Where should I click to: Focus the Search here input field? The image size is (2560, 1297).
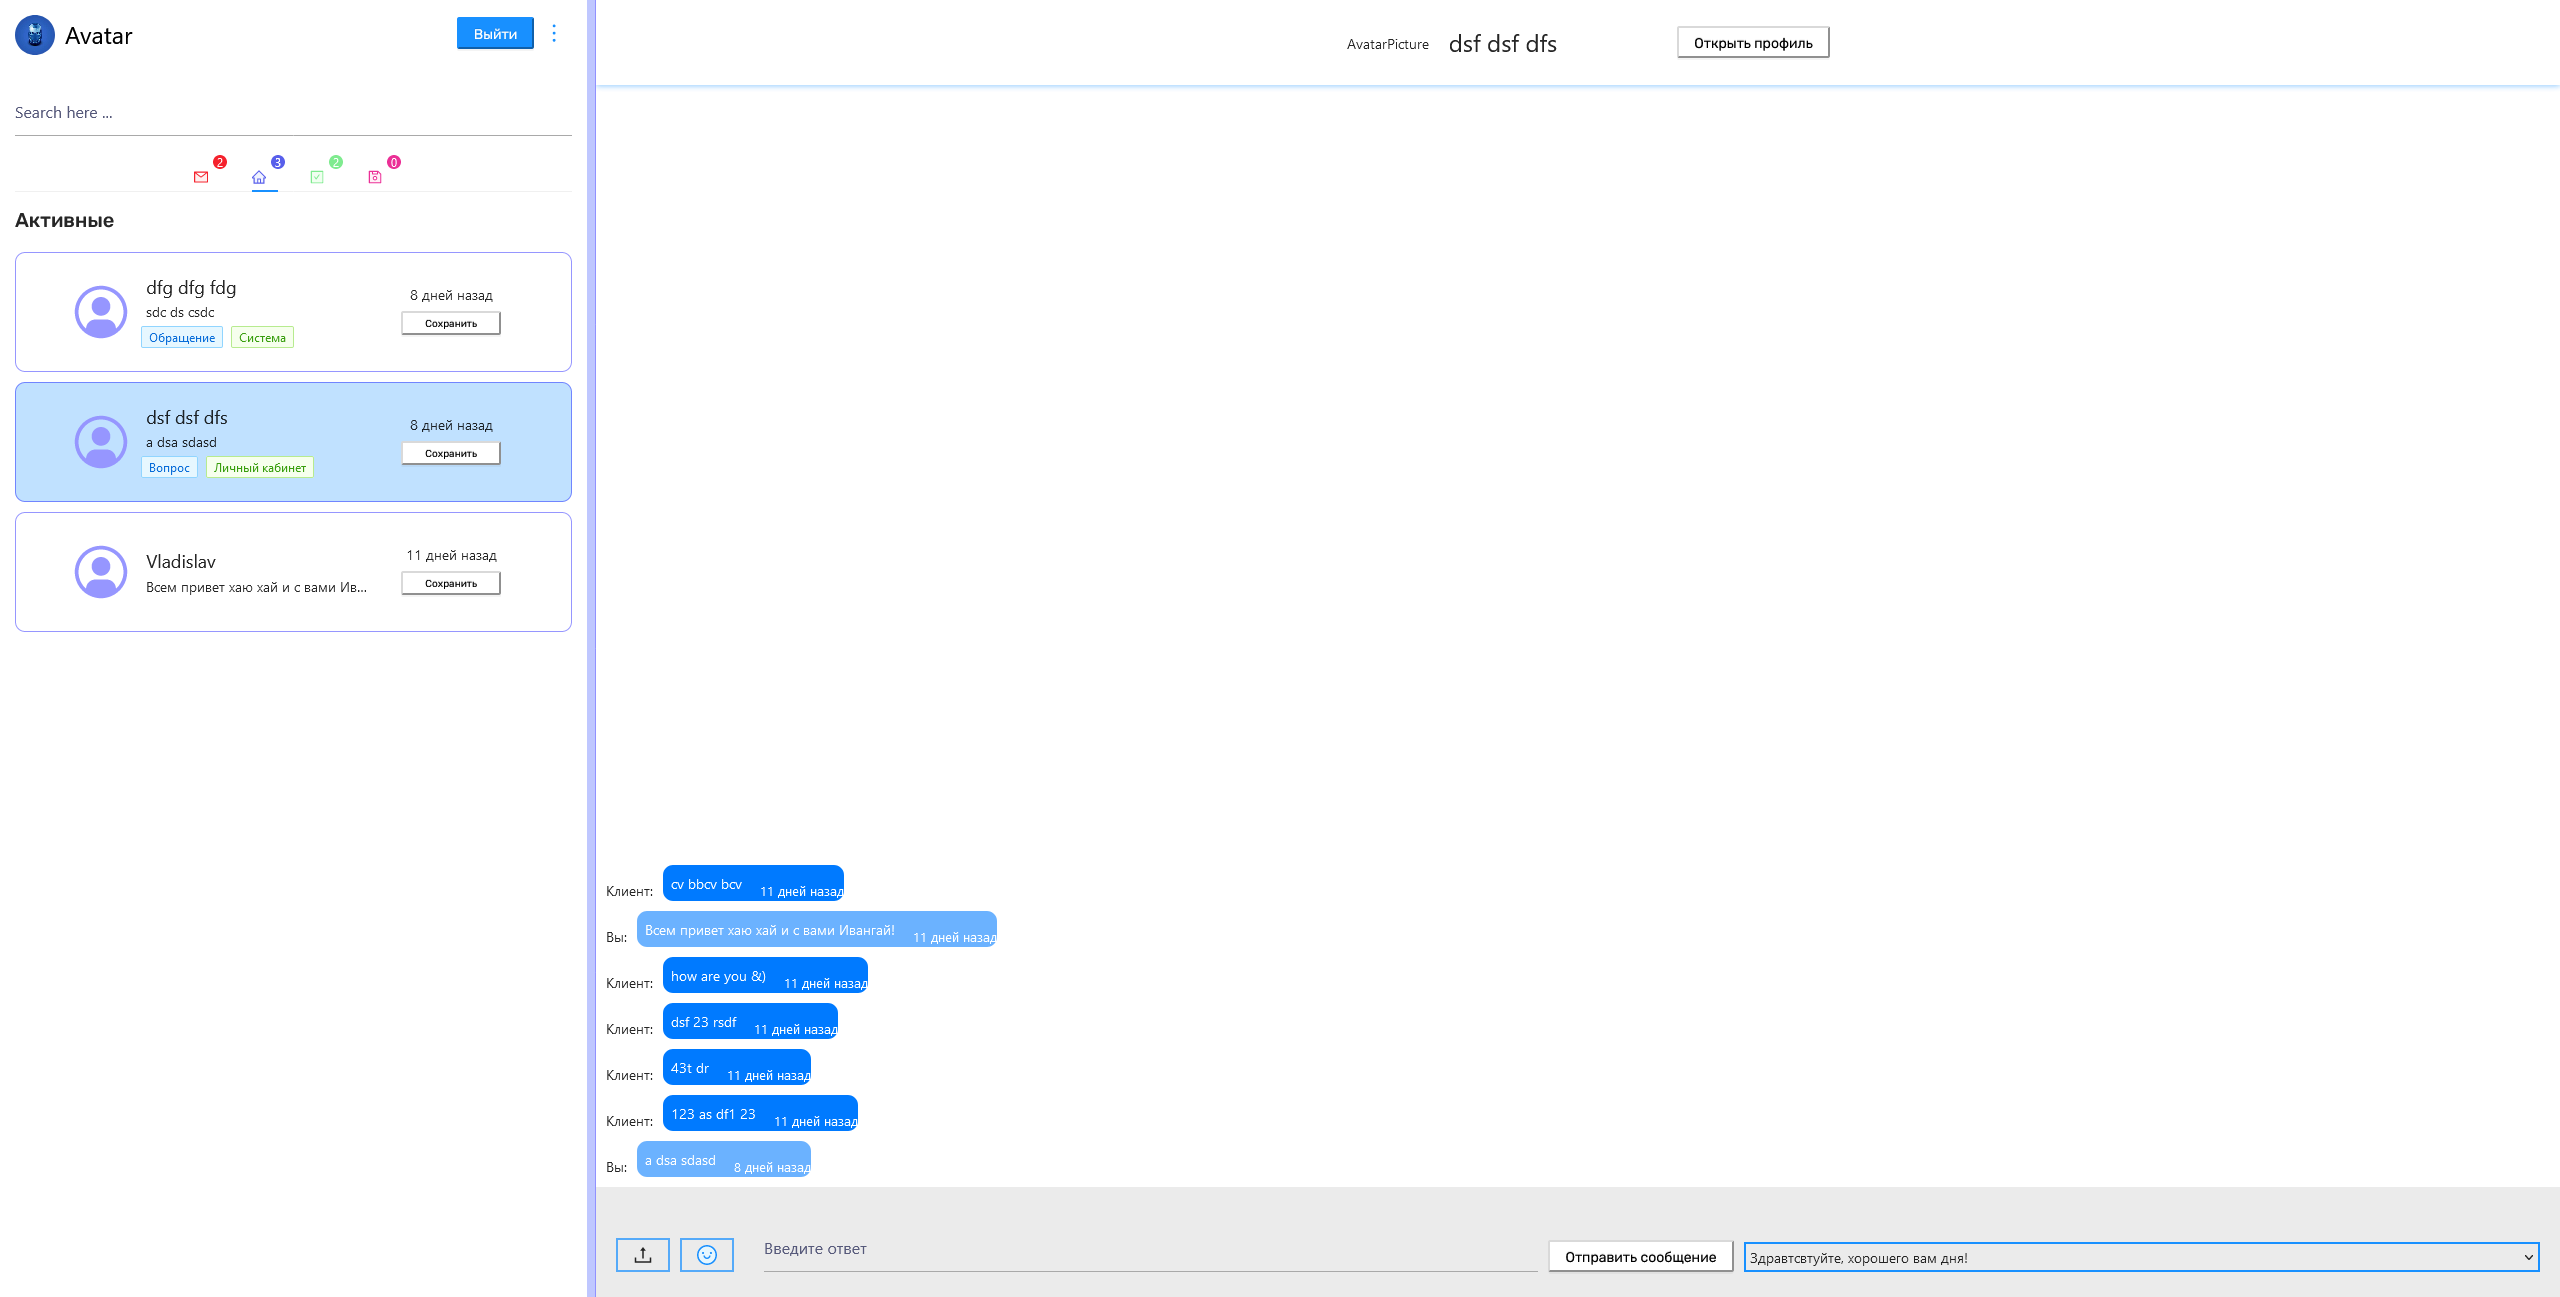[x=293, y=113]
